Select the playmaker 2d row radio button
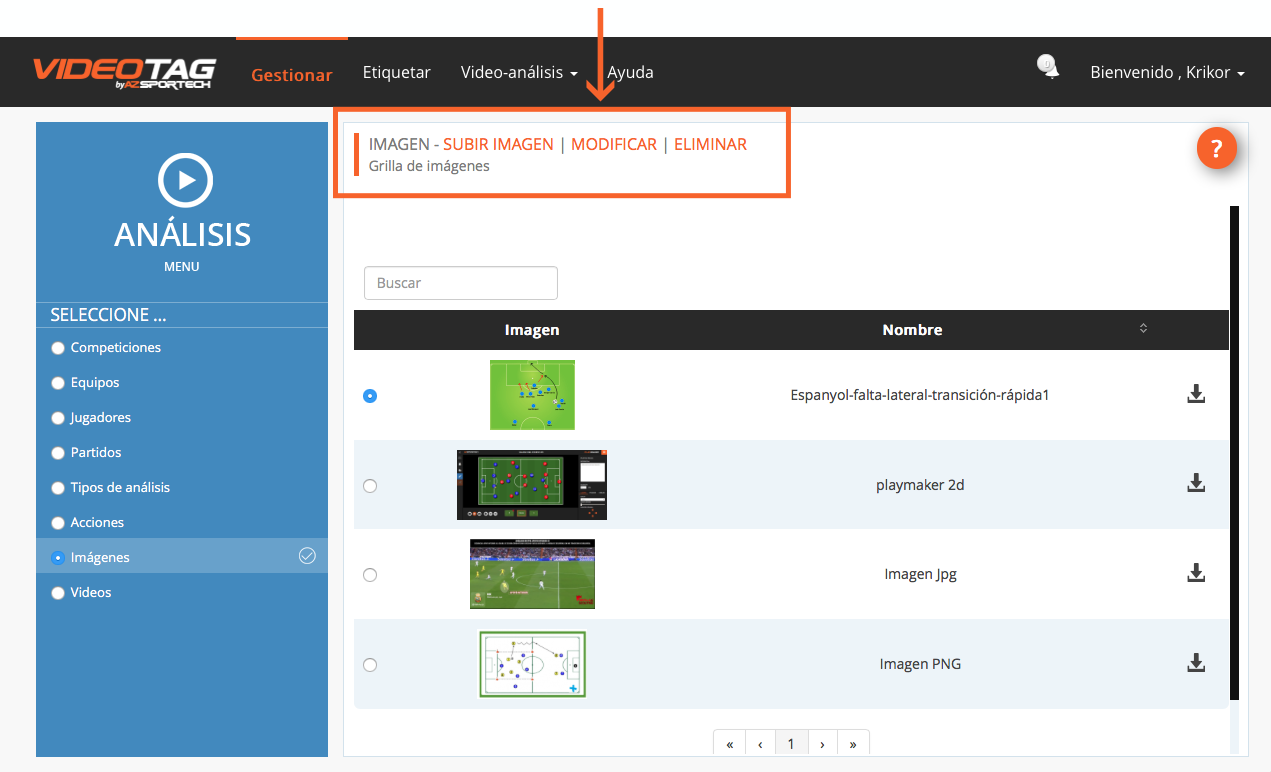 pos(370,486)
